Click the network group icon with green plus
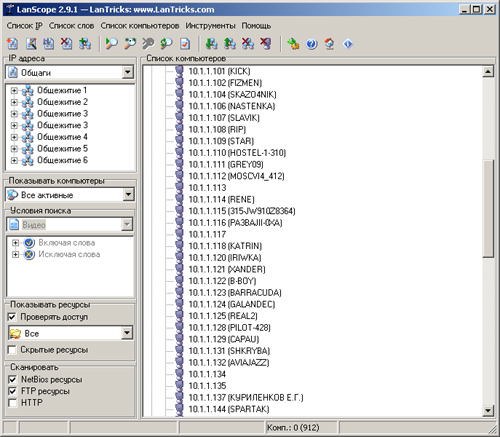Image resolution: width=500 pixels, height=437 pixels. pos(85,44)
